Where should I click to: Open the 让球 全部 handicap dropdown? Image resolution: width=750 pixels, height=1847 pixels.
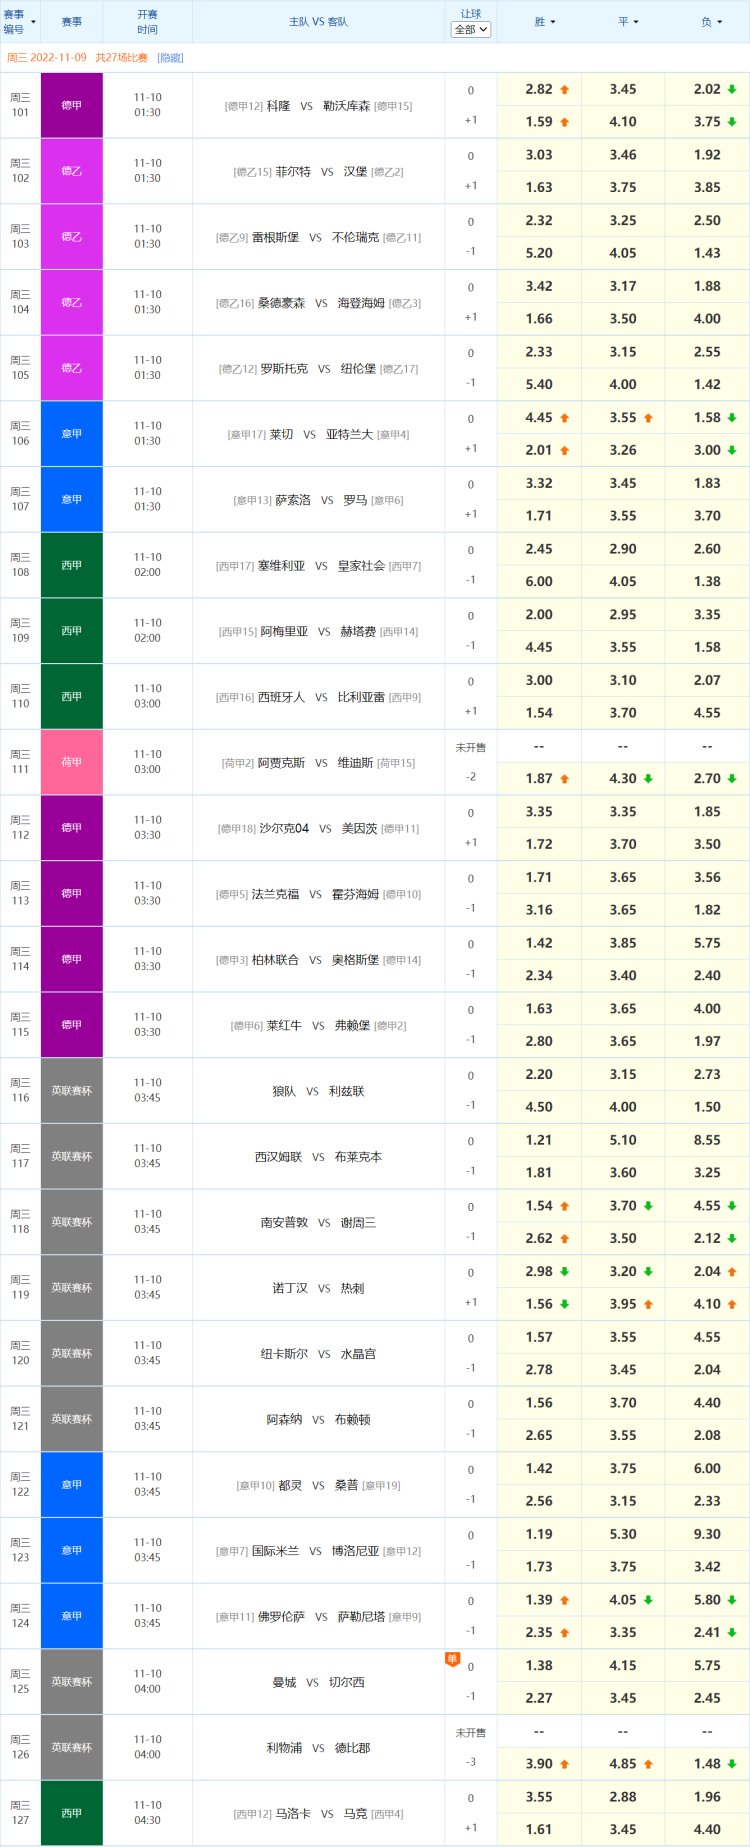click(x=470, y=30)
